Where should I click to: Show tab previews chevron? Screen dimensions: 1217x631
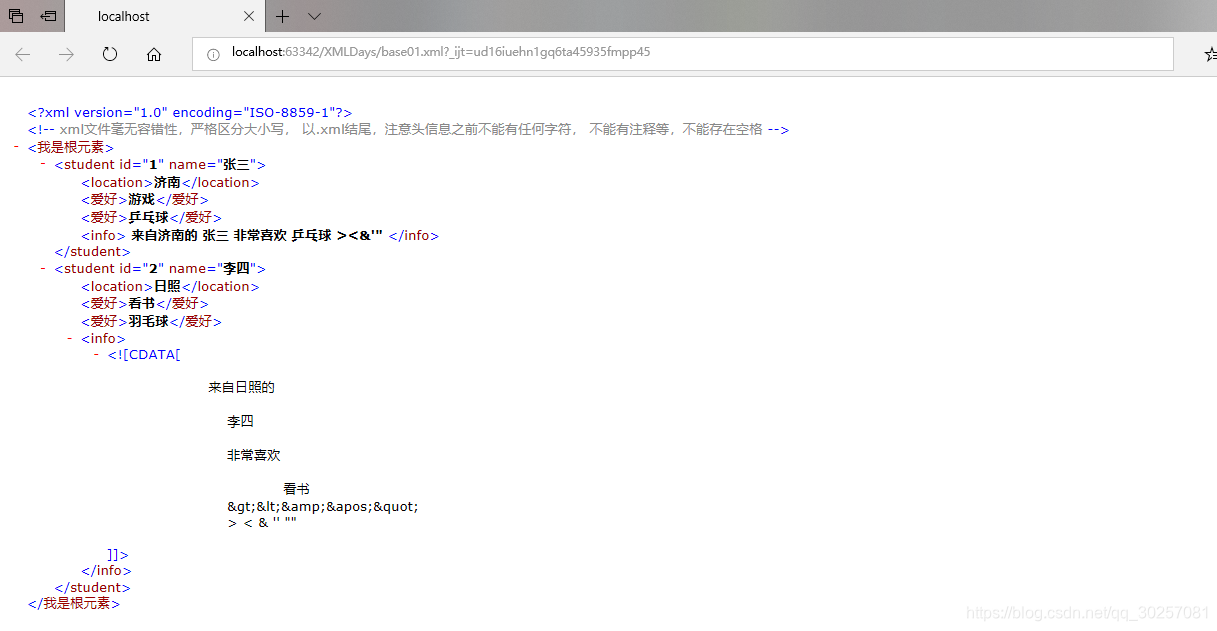pos(314,17)
